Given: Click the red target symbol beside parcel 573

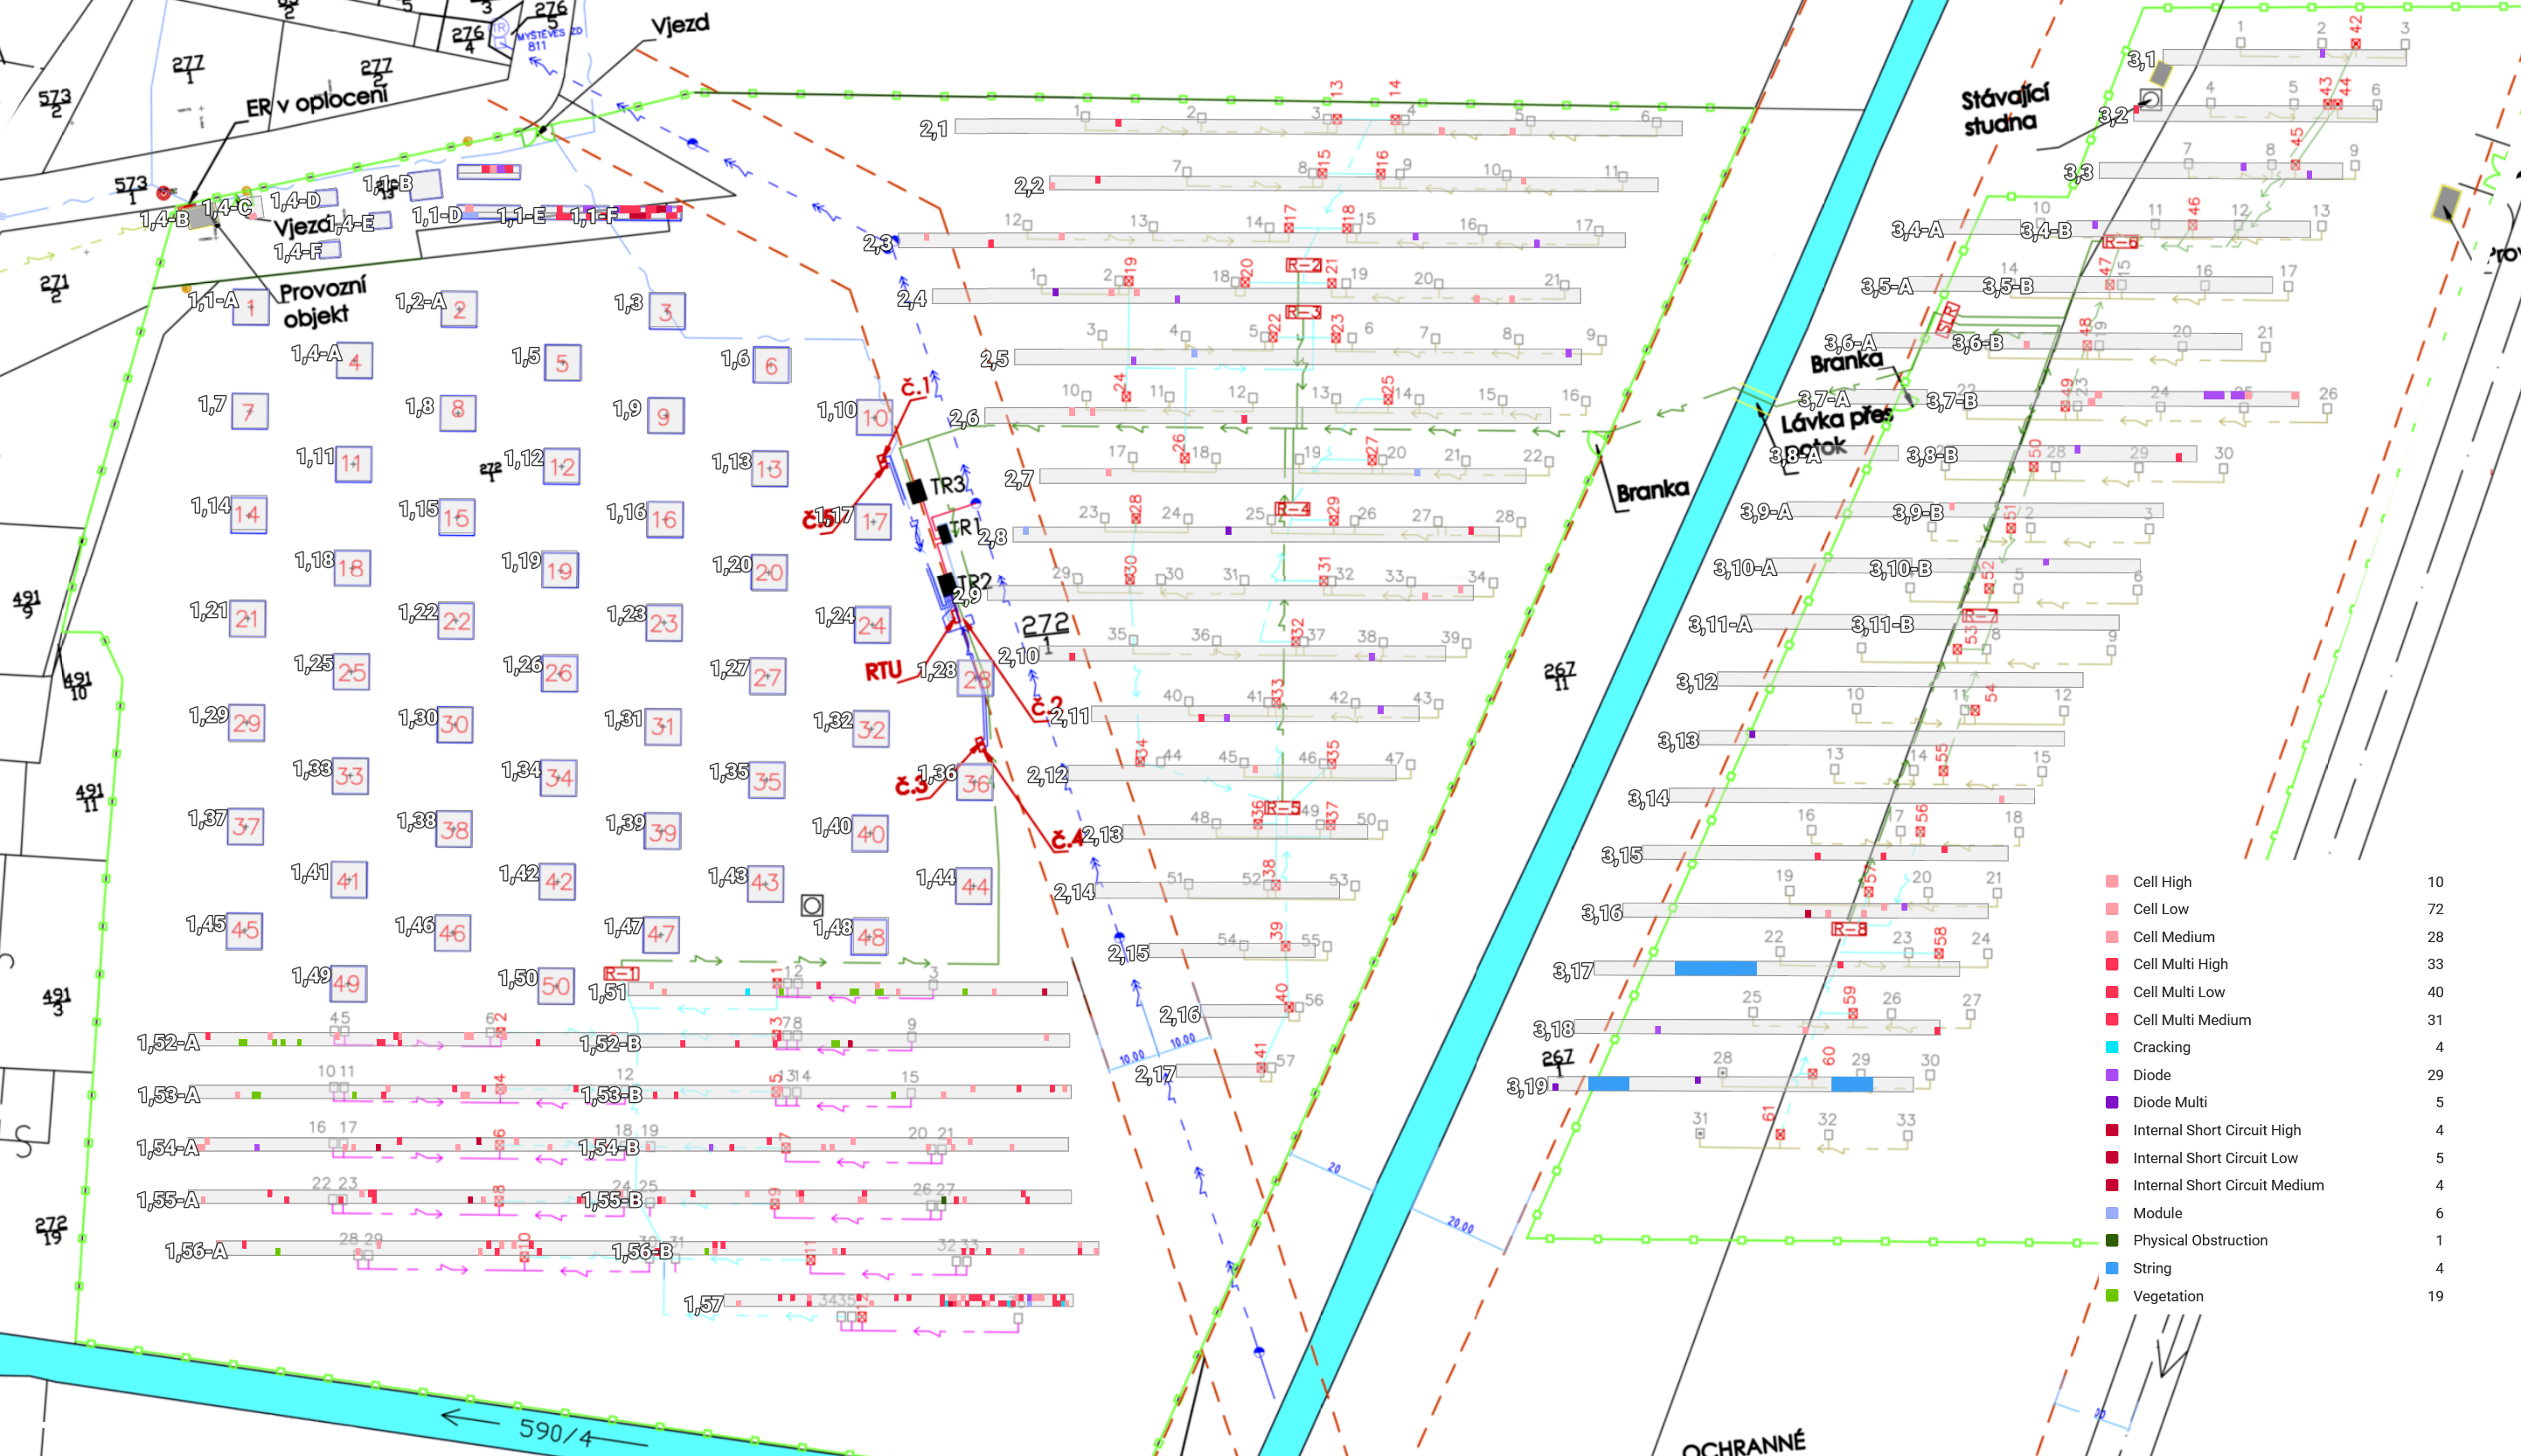Looking at the screenshot, I should point(164,192).
